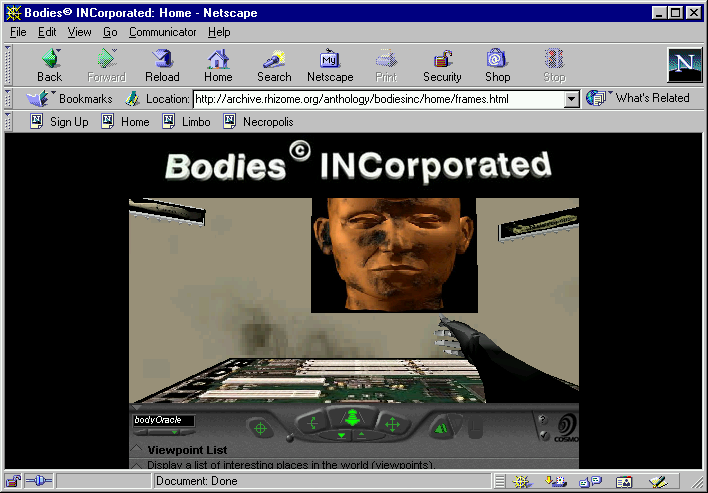Click the motherboard floor in the scene
Screen dimensions: 708x493
pyautogui.click(x=312, y=380)
